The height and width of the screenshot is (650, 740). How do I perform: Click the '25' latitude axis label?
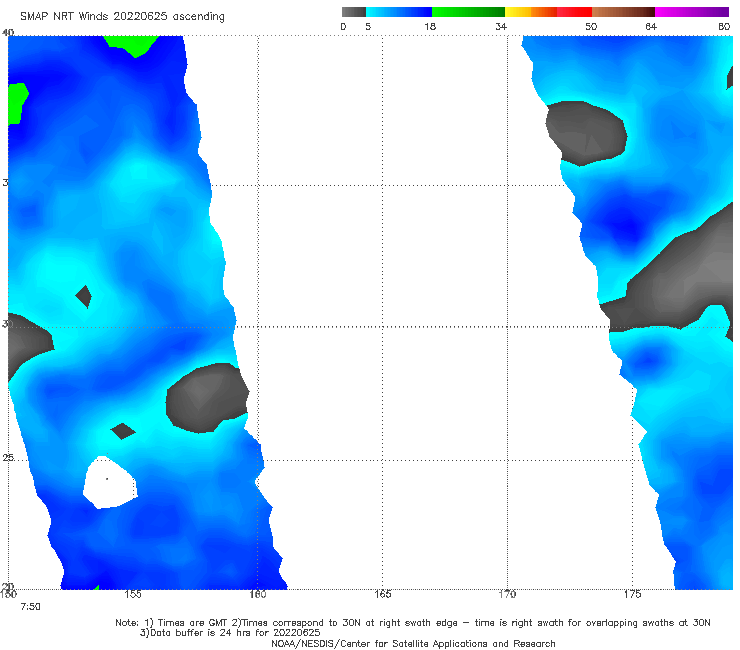coord(8,458)
